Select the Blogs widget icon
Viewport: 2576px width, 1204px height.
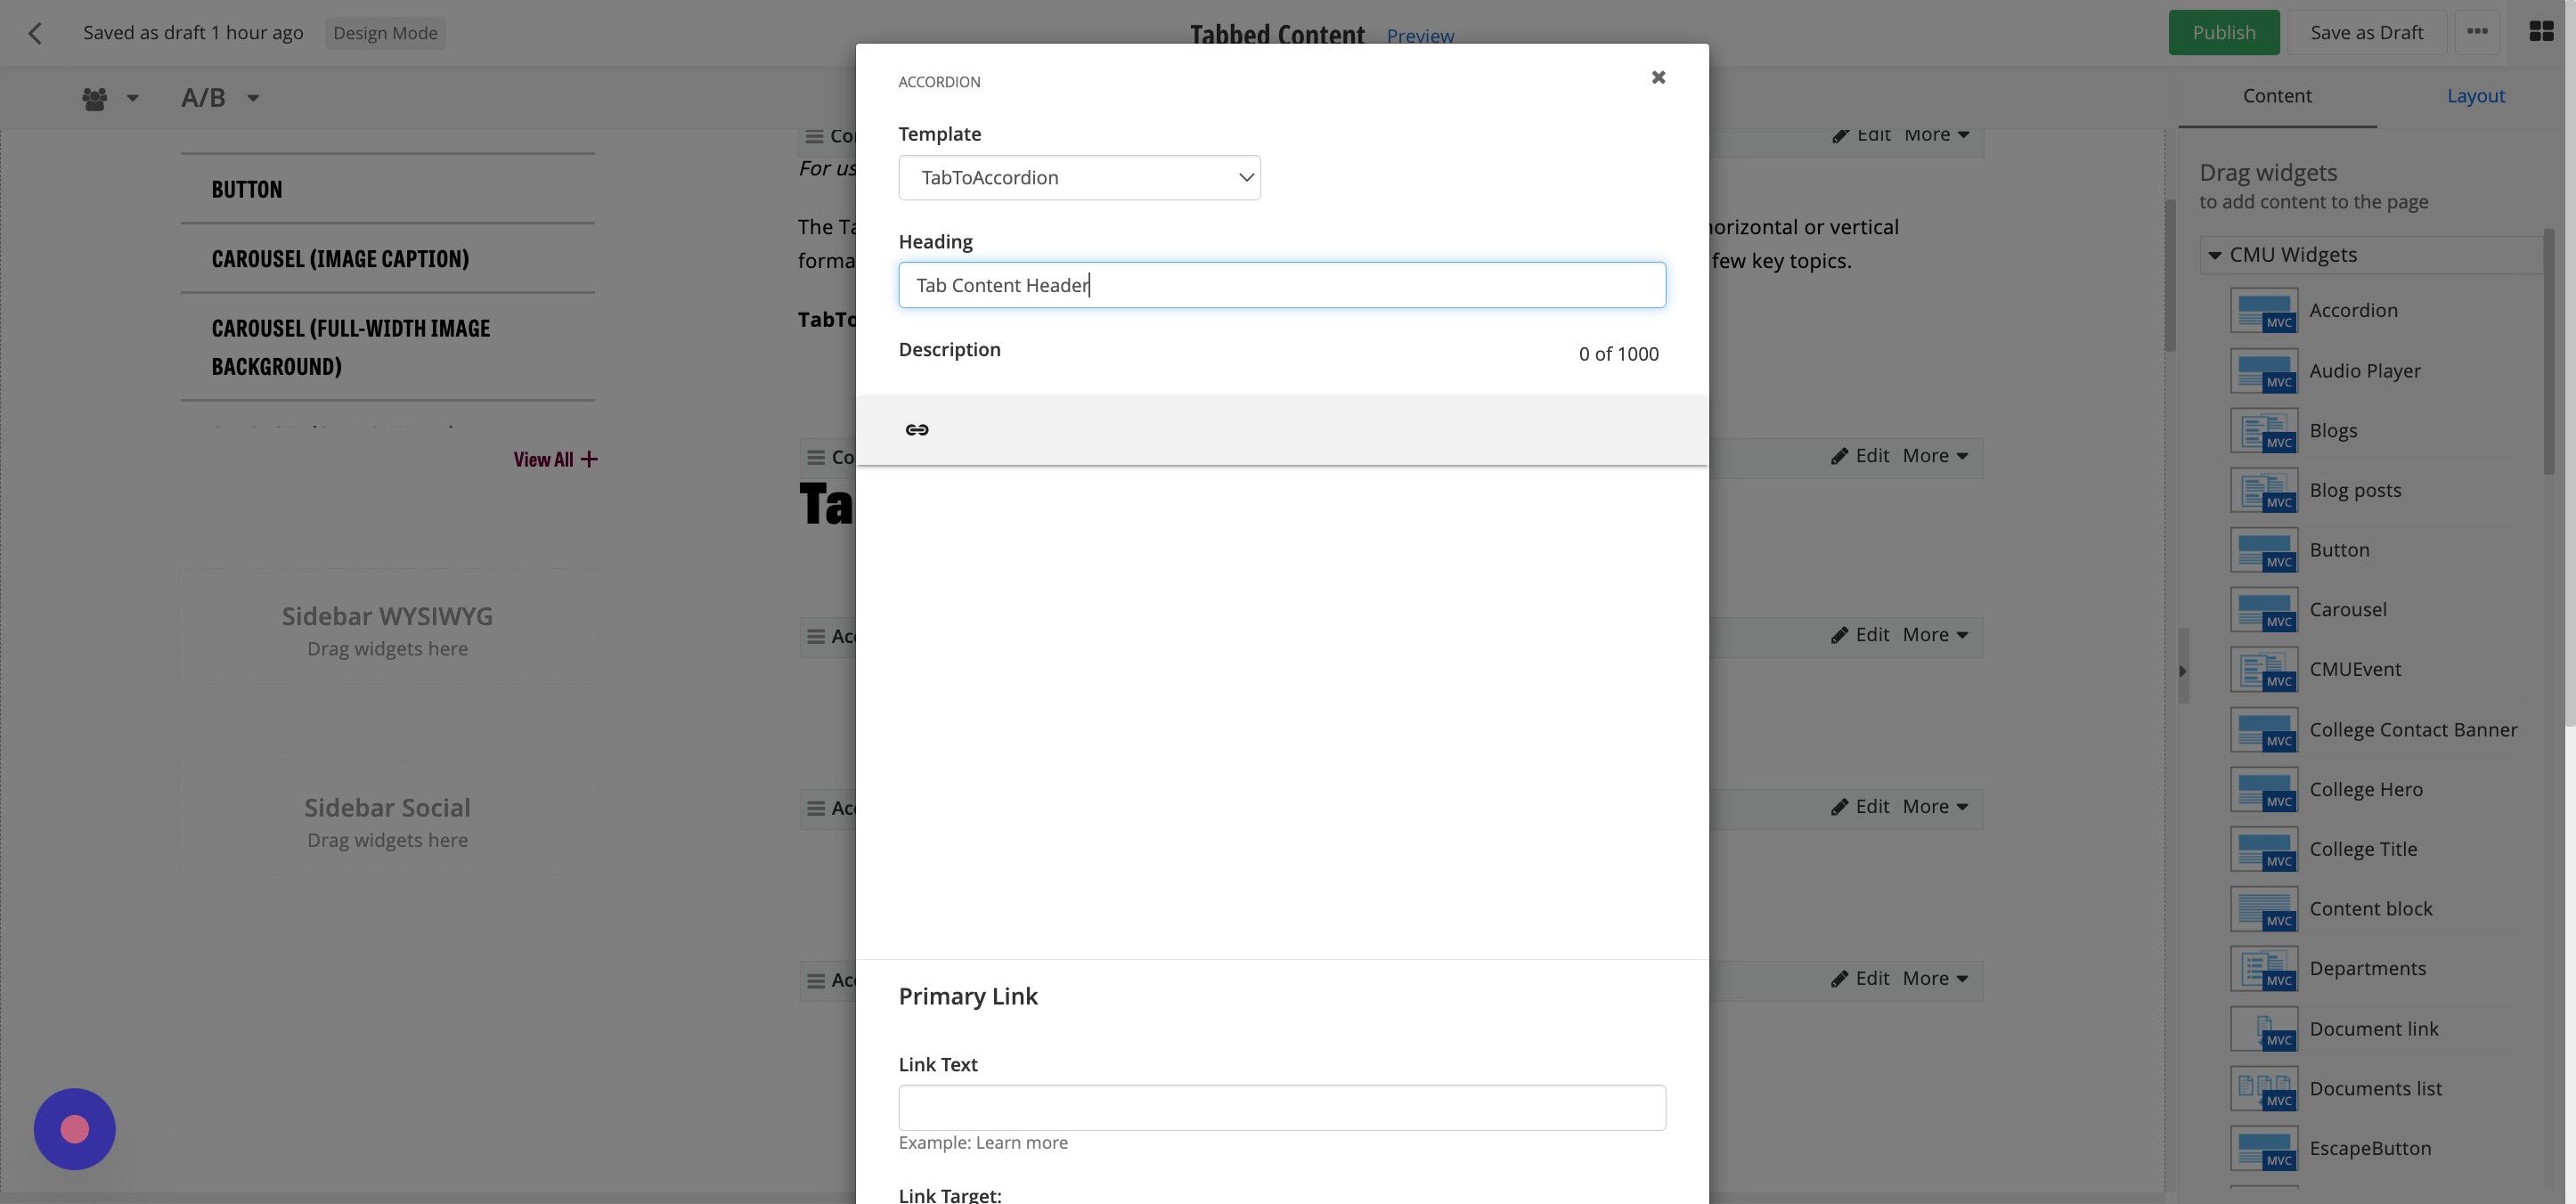[2263, 431]
